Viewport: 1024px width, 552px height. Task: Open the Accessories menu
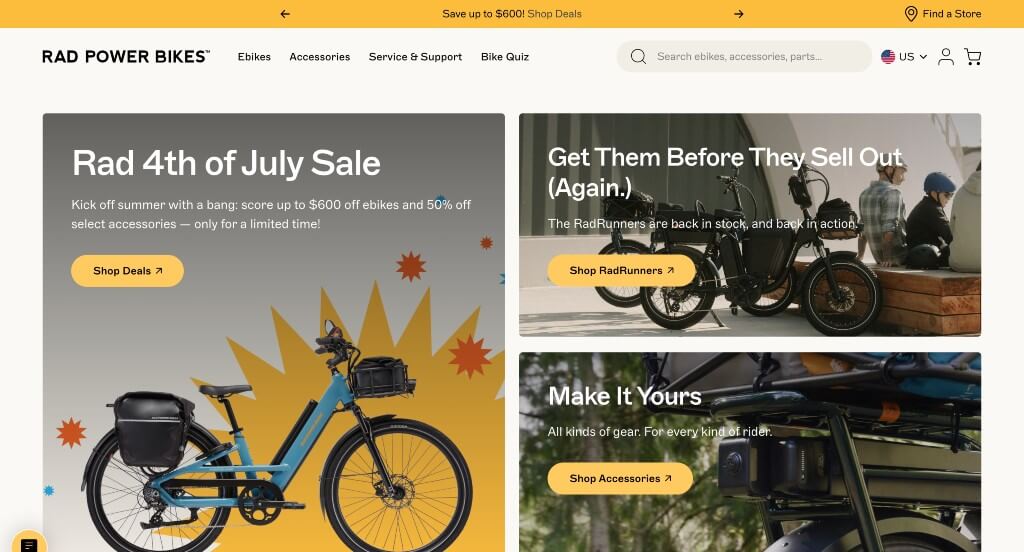coord(319,57)
